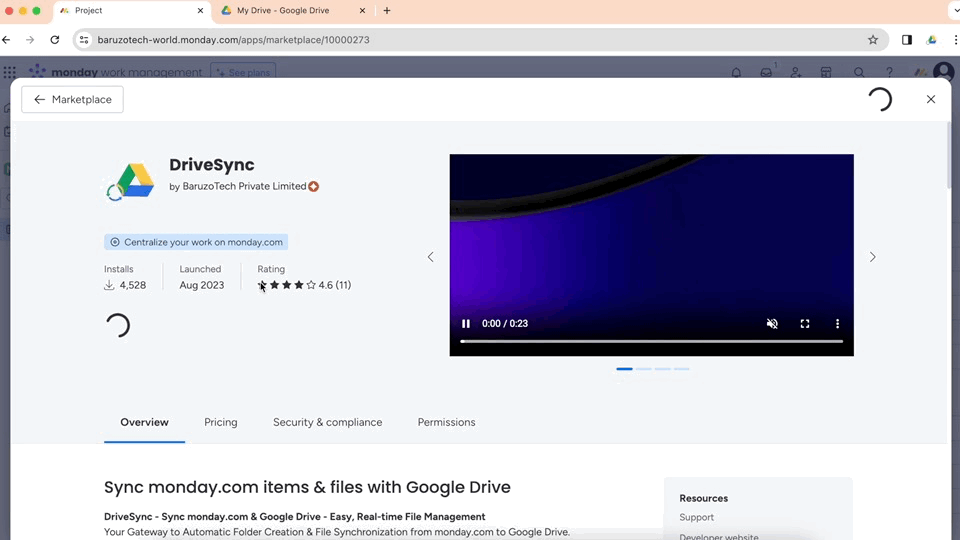Close the My Drive browser tab
Viewport: 960px width, 540px height.
[x=362, y=10]
